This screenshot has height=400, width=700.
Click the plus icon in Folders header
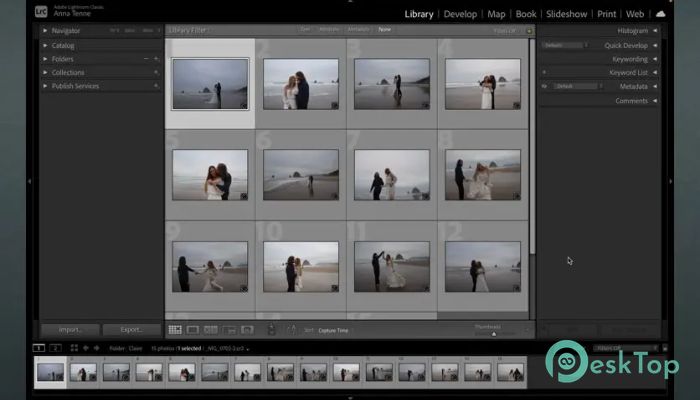pyautogui.click(x=156, y=59)
